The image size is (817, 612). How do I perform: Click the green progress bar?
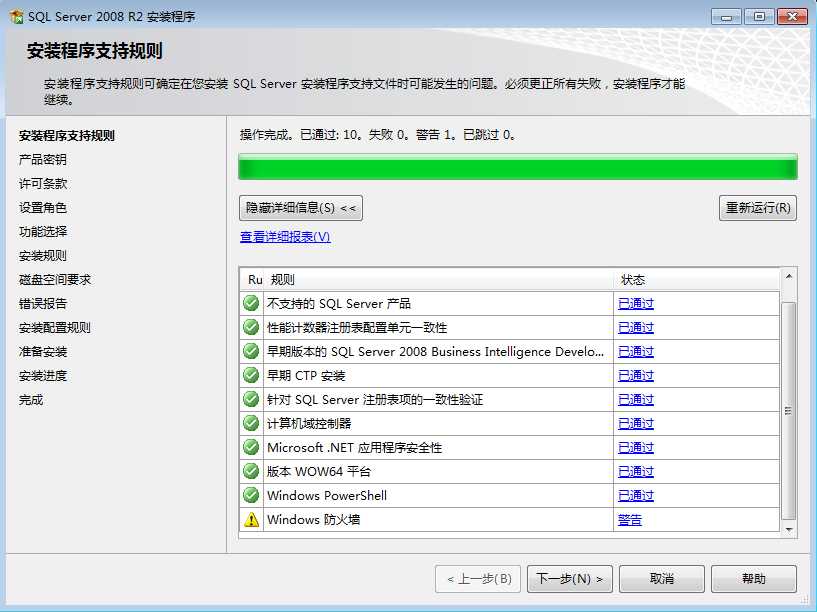point(518,167)
